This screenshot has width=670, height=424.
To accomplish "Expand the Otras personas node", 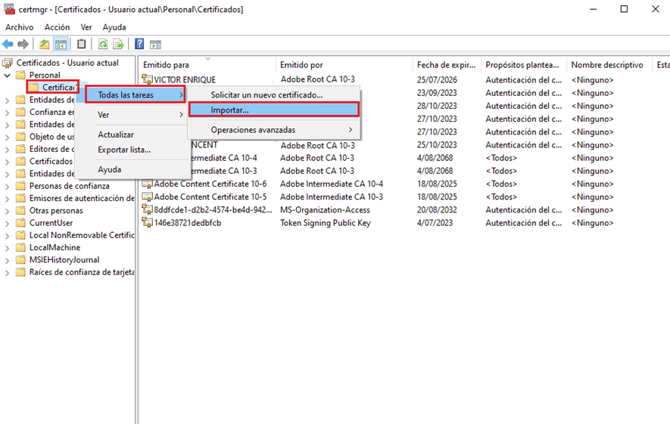I will pyautogui.click(x=7, y=211).
